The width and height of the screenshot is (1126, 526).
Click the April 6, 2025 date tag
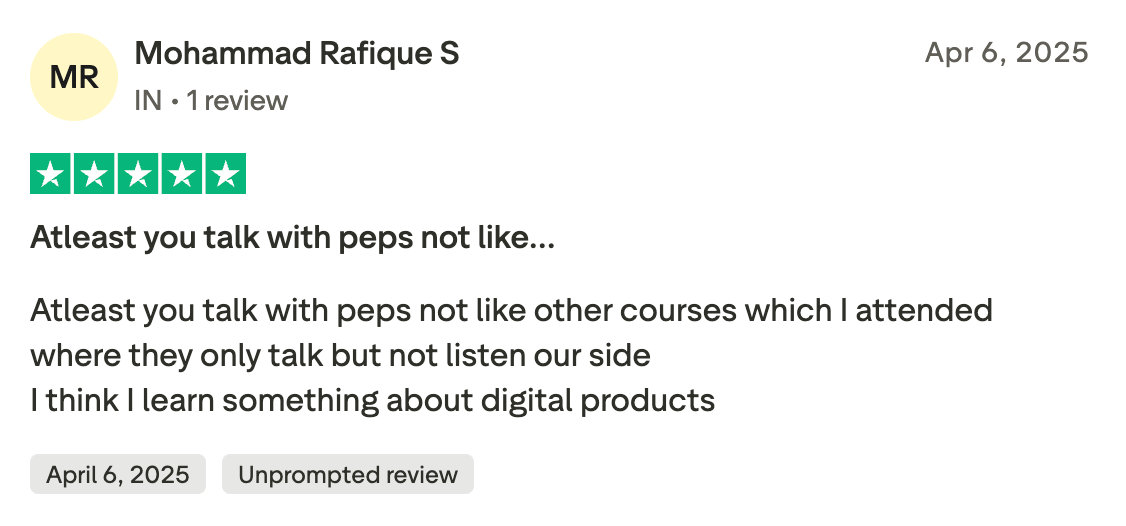coord(118,474)
